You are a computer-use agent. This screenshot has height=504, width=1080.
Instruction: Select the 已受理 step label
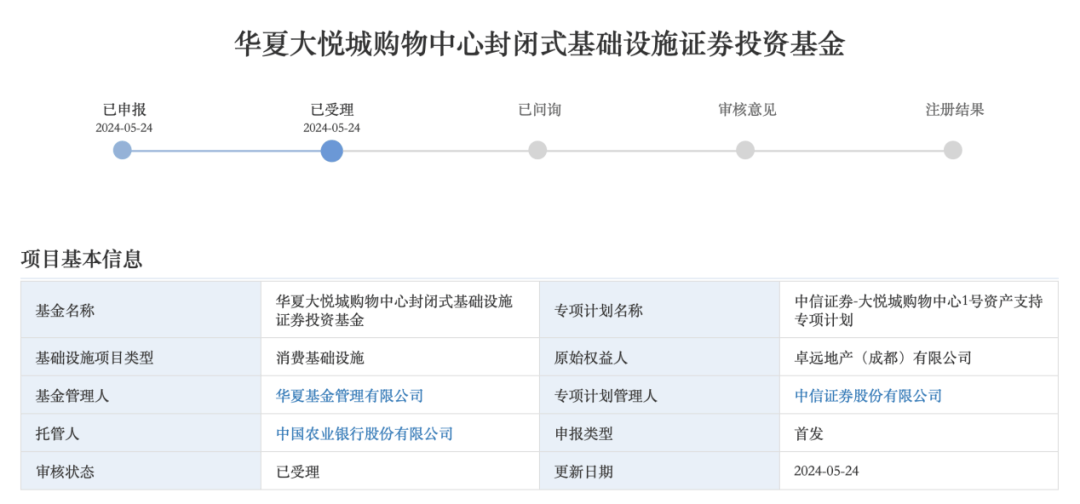[331, 109]
